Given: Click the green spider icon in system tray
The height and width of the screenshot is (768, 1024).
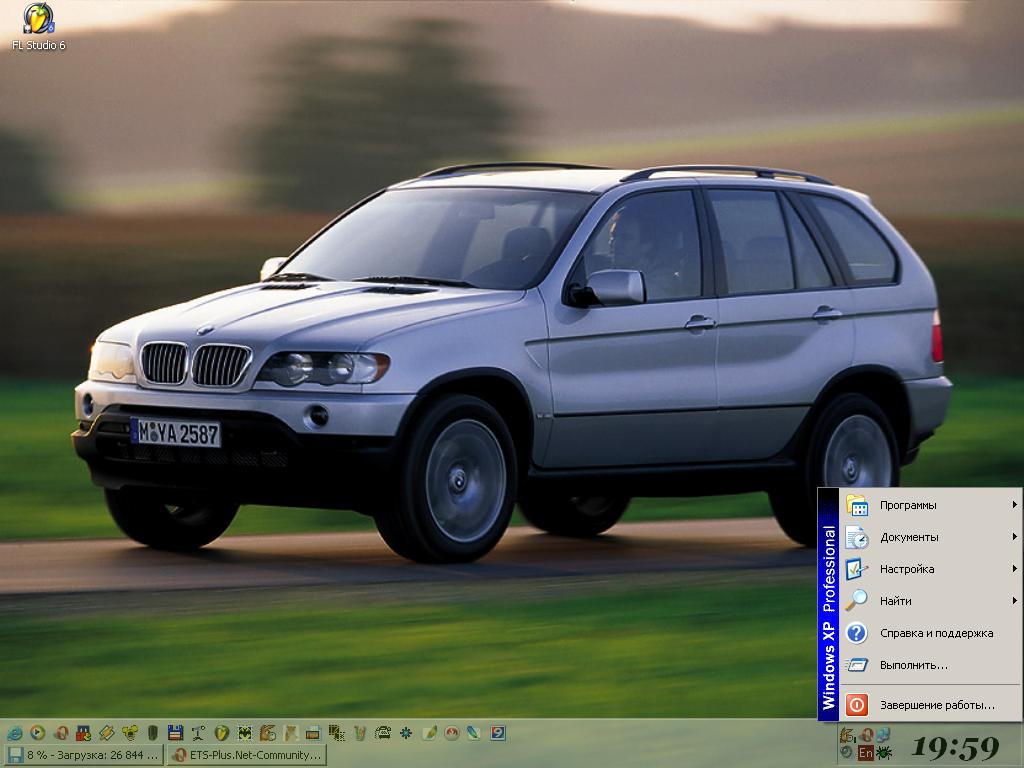Looking at the screenshot, I should [x=885, y=752].
